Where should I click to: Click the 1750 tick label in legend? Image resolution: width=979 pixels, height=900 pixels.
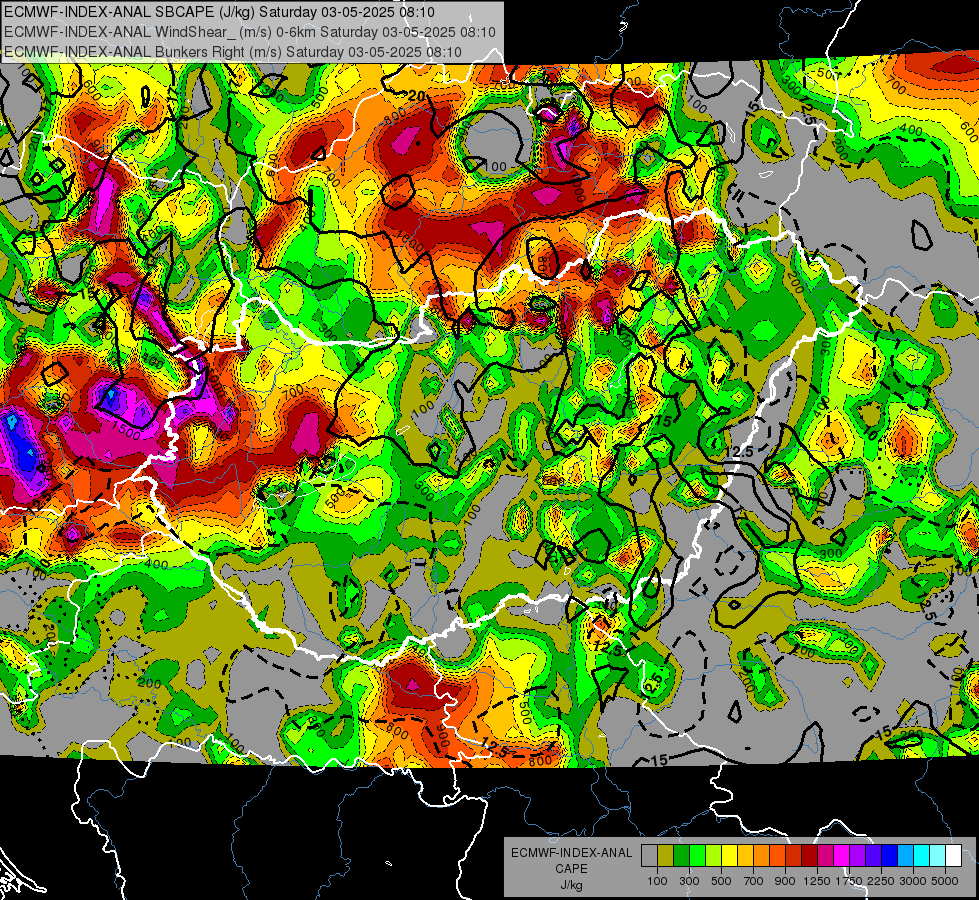tap(849, 881)
